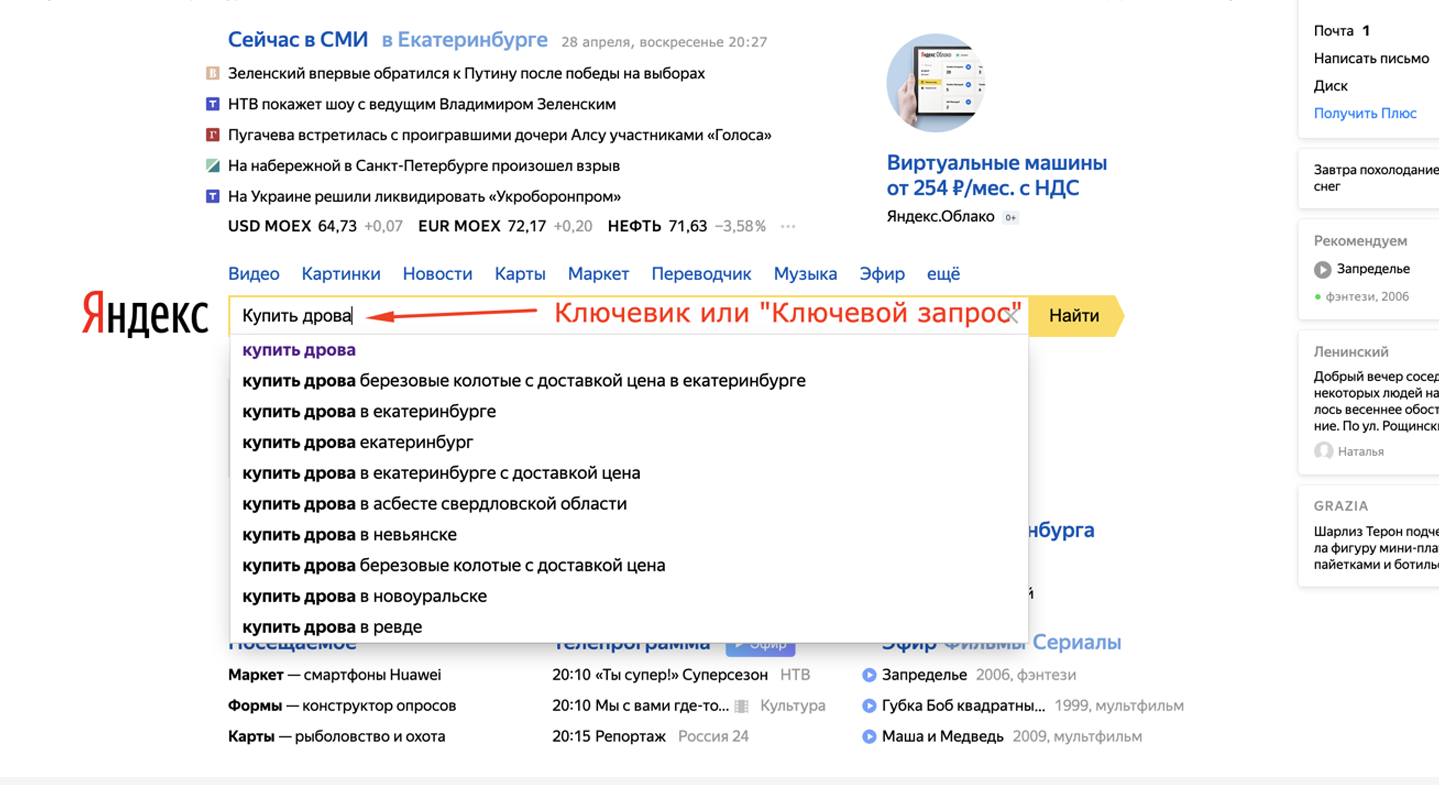1439x785 pixels.
Task: Open headline Пугачева встретилась с участниками Голоса
Action: (x=500, y=135)
